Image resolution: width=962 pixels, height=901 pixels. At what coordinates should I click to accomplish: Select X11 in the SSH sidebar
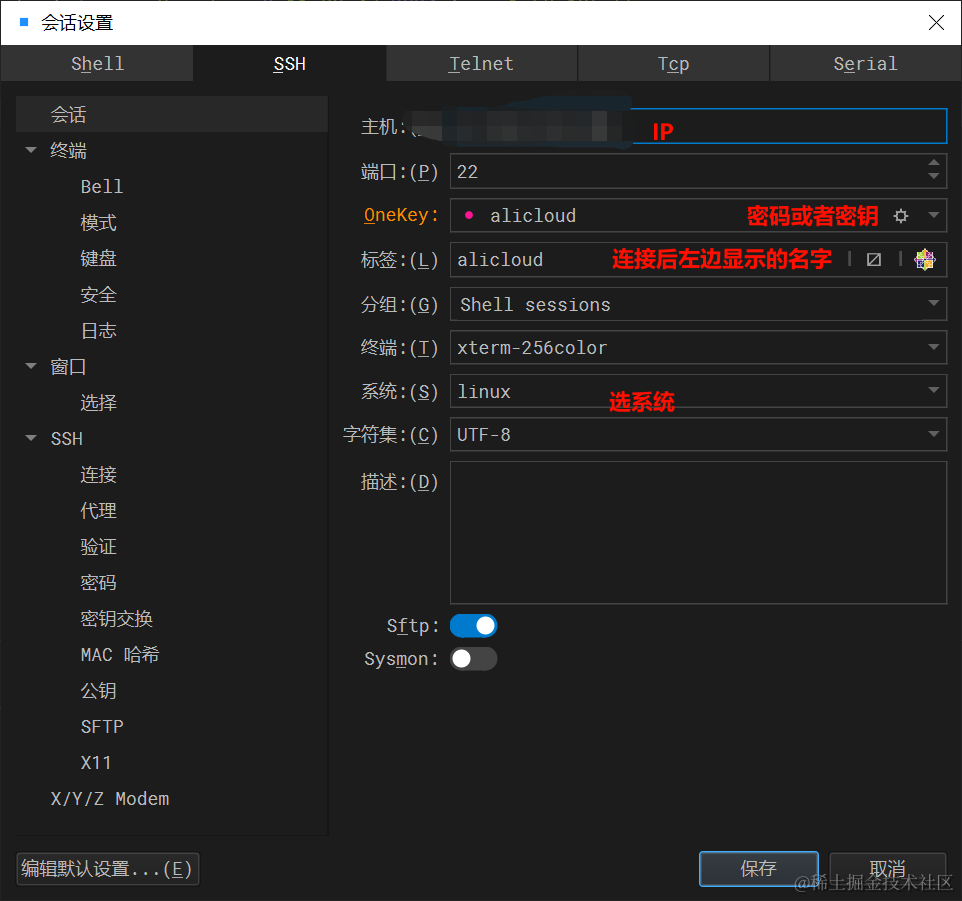coord(96,762)
